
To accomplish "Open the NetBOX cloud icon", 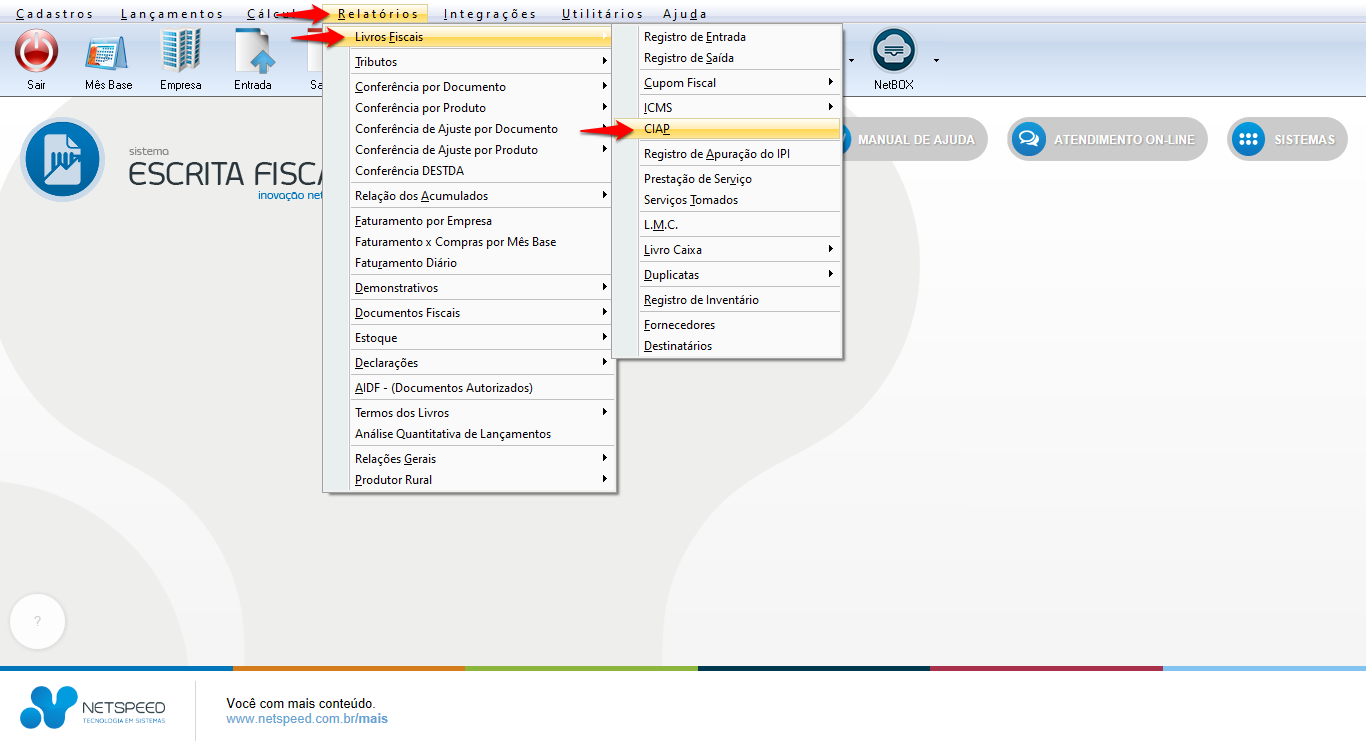I will (893, 50).
